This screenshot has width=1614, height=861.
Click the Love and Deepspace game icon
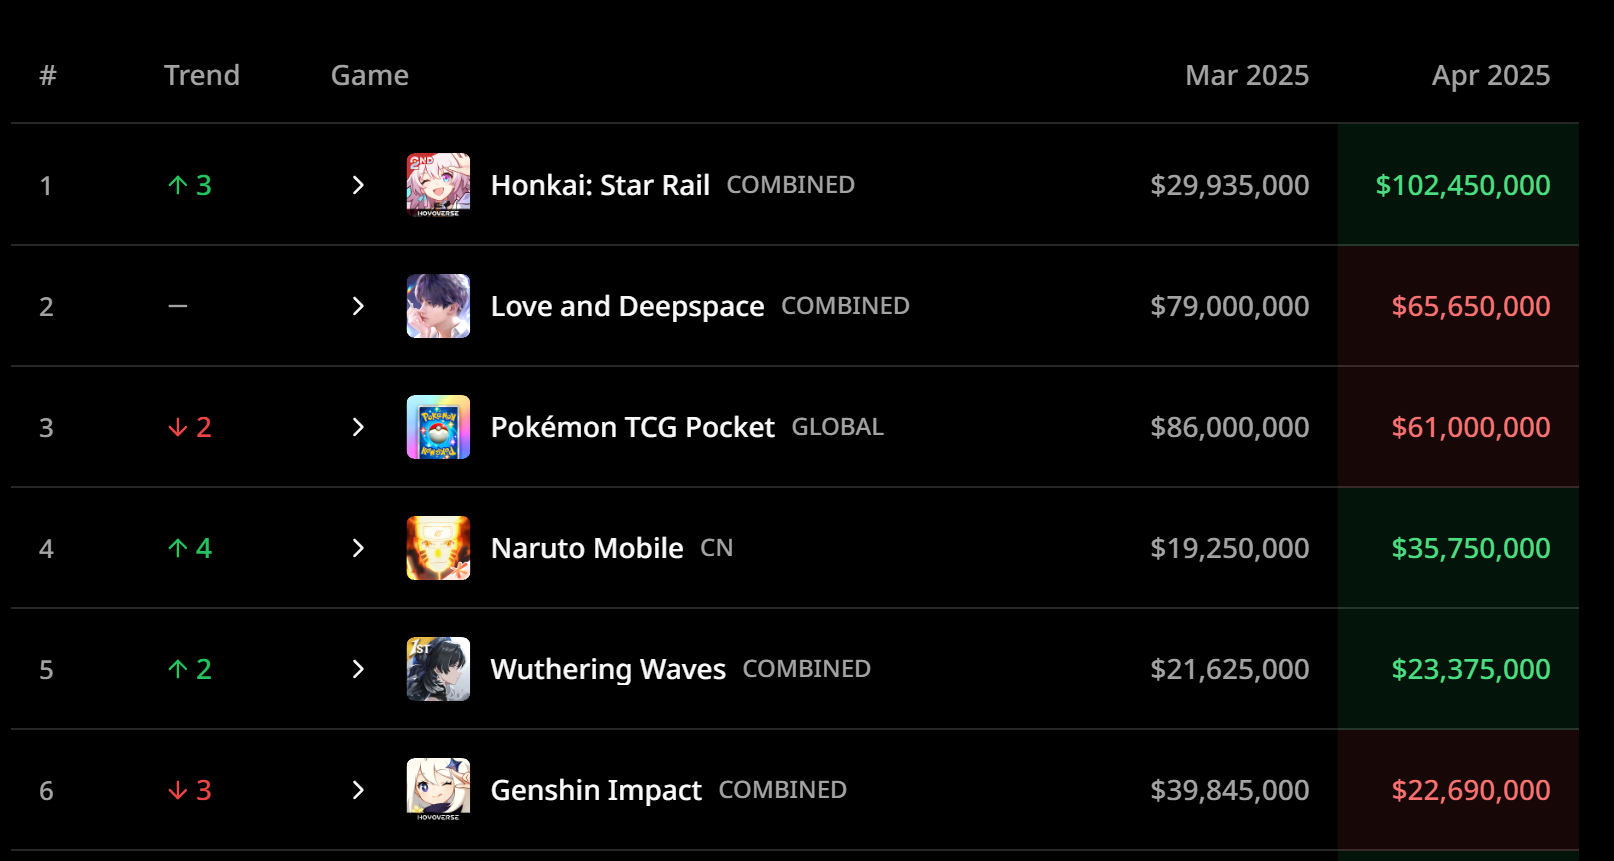point(438,306)
